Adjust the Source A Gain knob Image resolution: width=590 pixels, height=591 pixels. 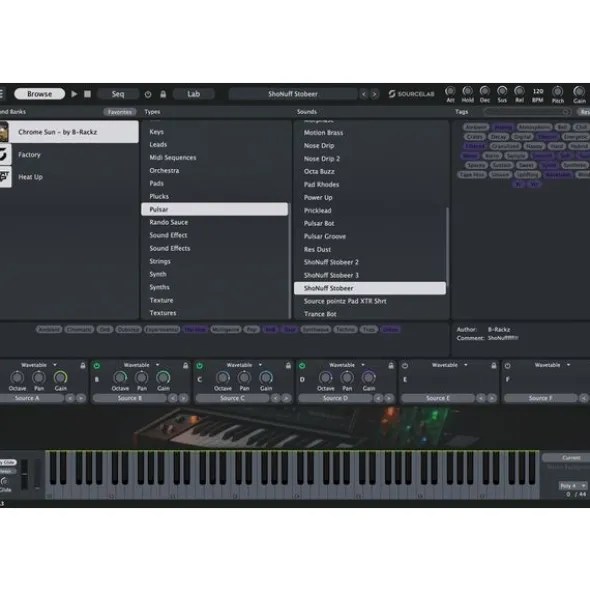60,377
